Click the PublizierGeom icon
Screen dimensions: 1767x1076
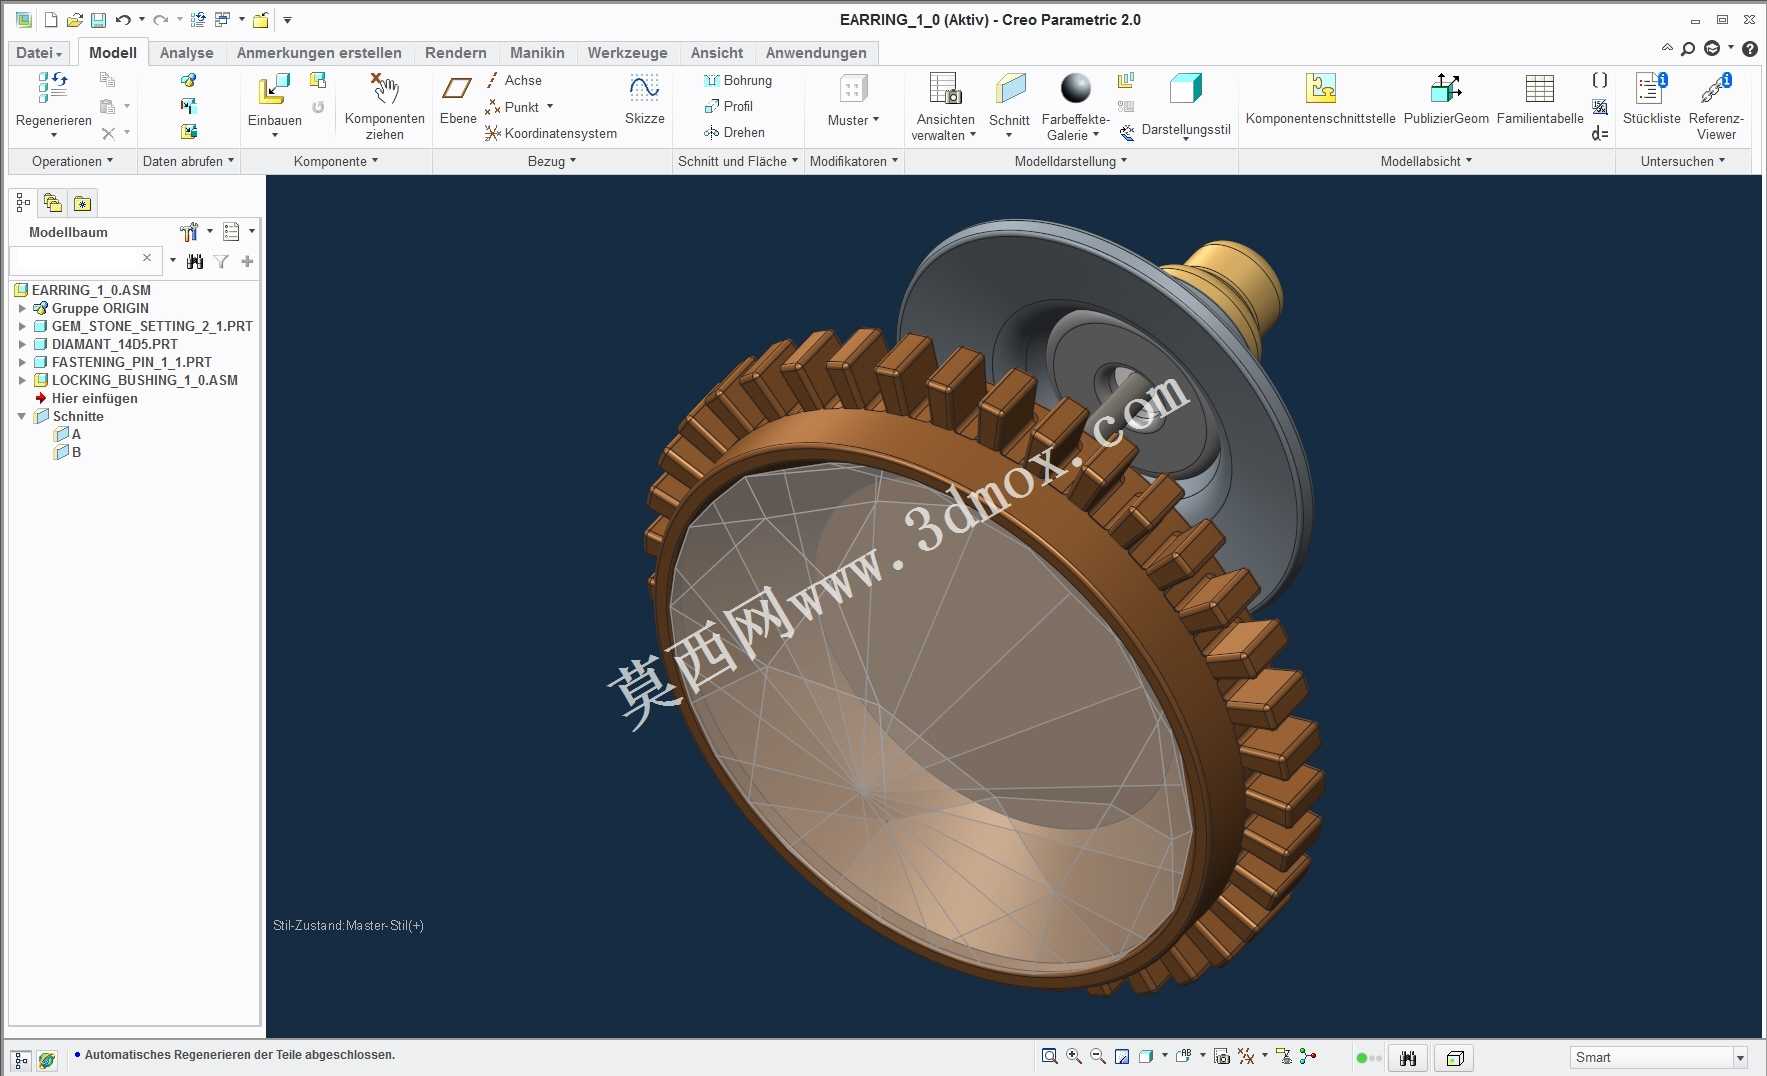click(x=1446, y=88)
